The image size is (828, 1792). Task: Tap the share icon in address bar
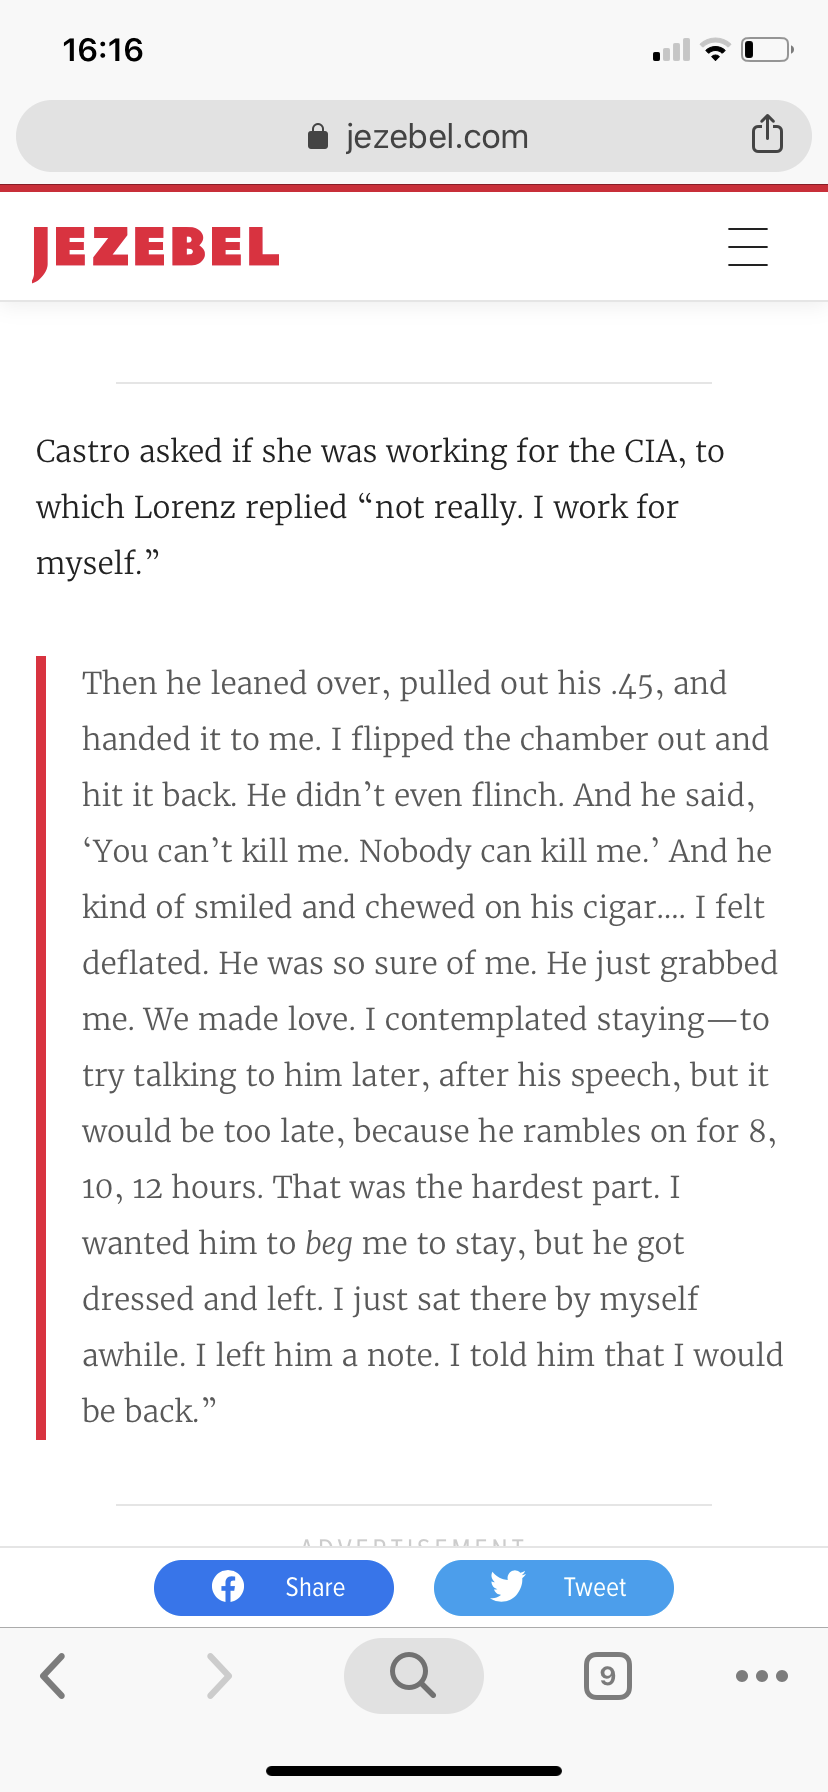click(767, 134)
